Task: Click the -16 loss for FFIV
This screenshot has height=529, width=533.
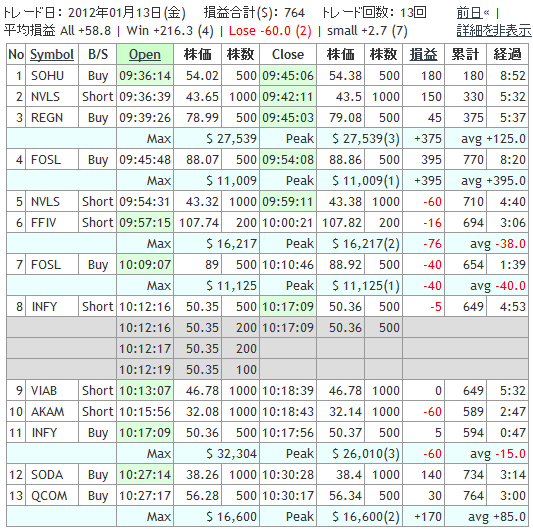Action: tap(423, 223)
